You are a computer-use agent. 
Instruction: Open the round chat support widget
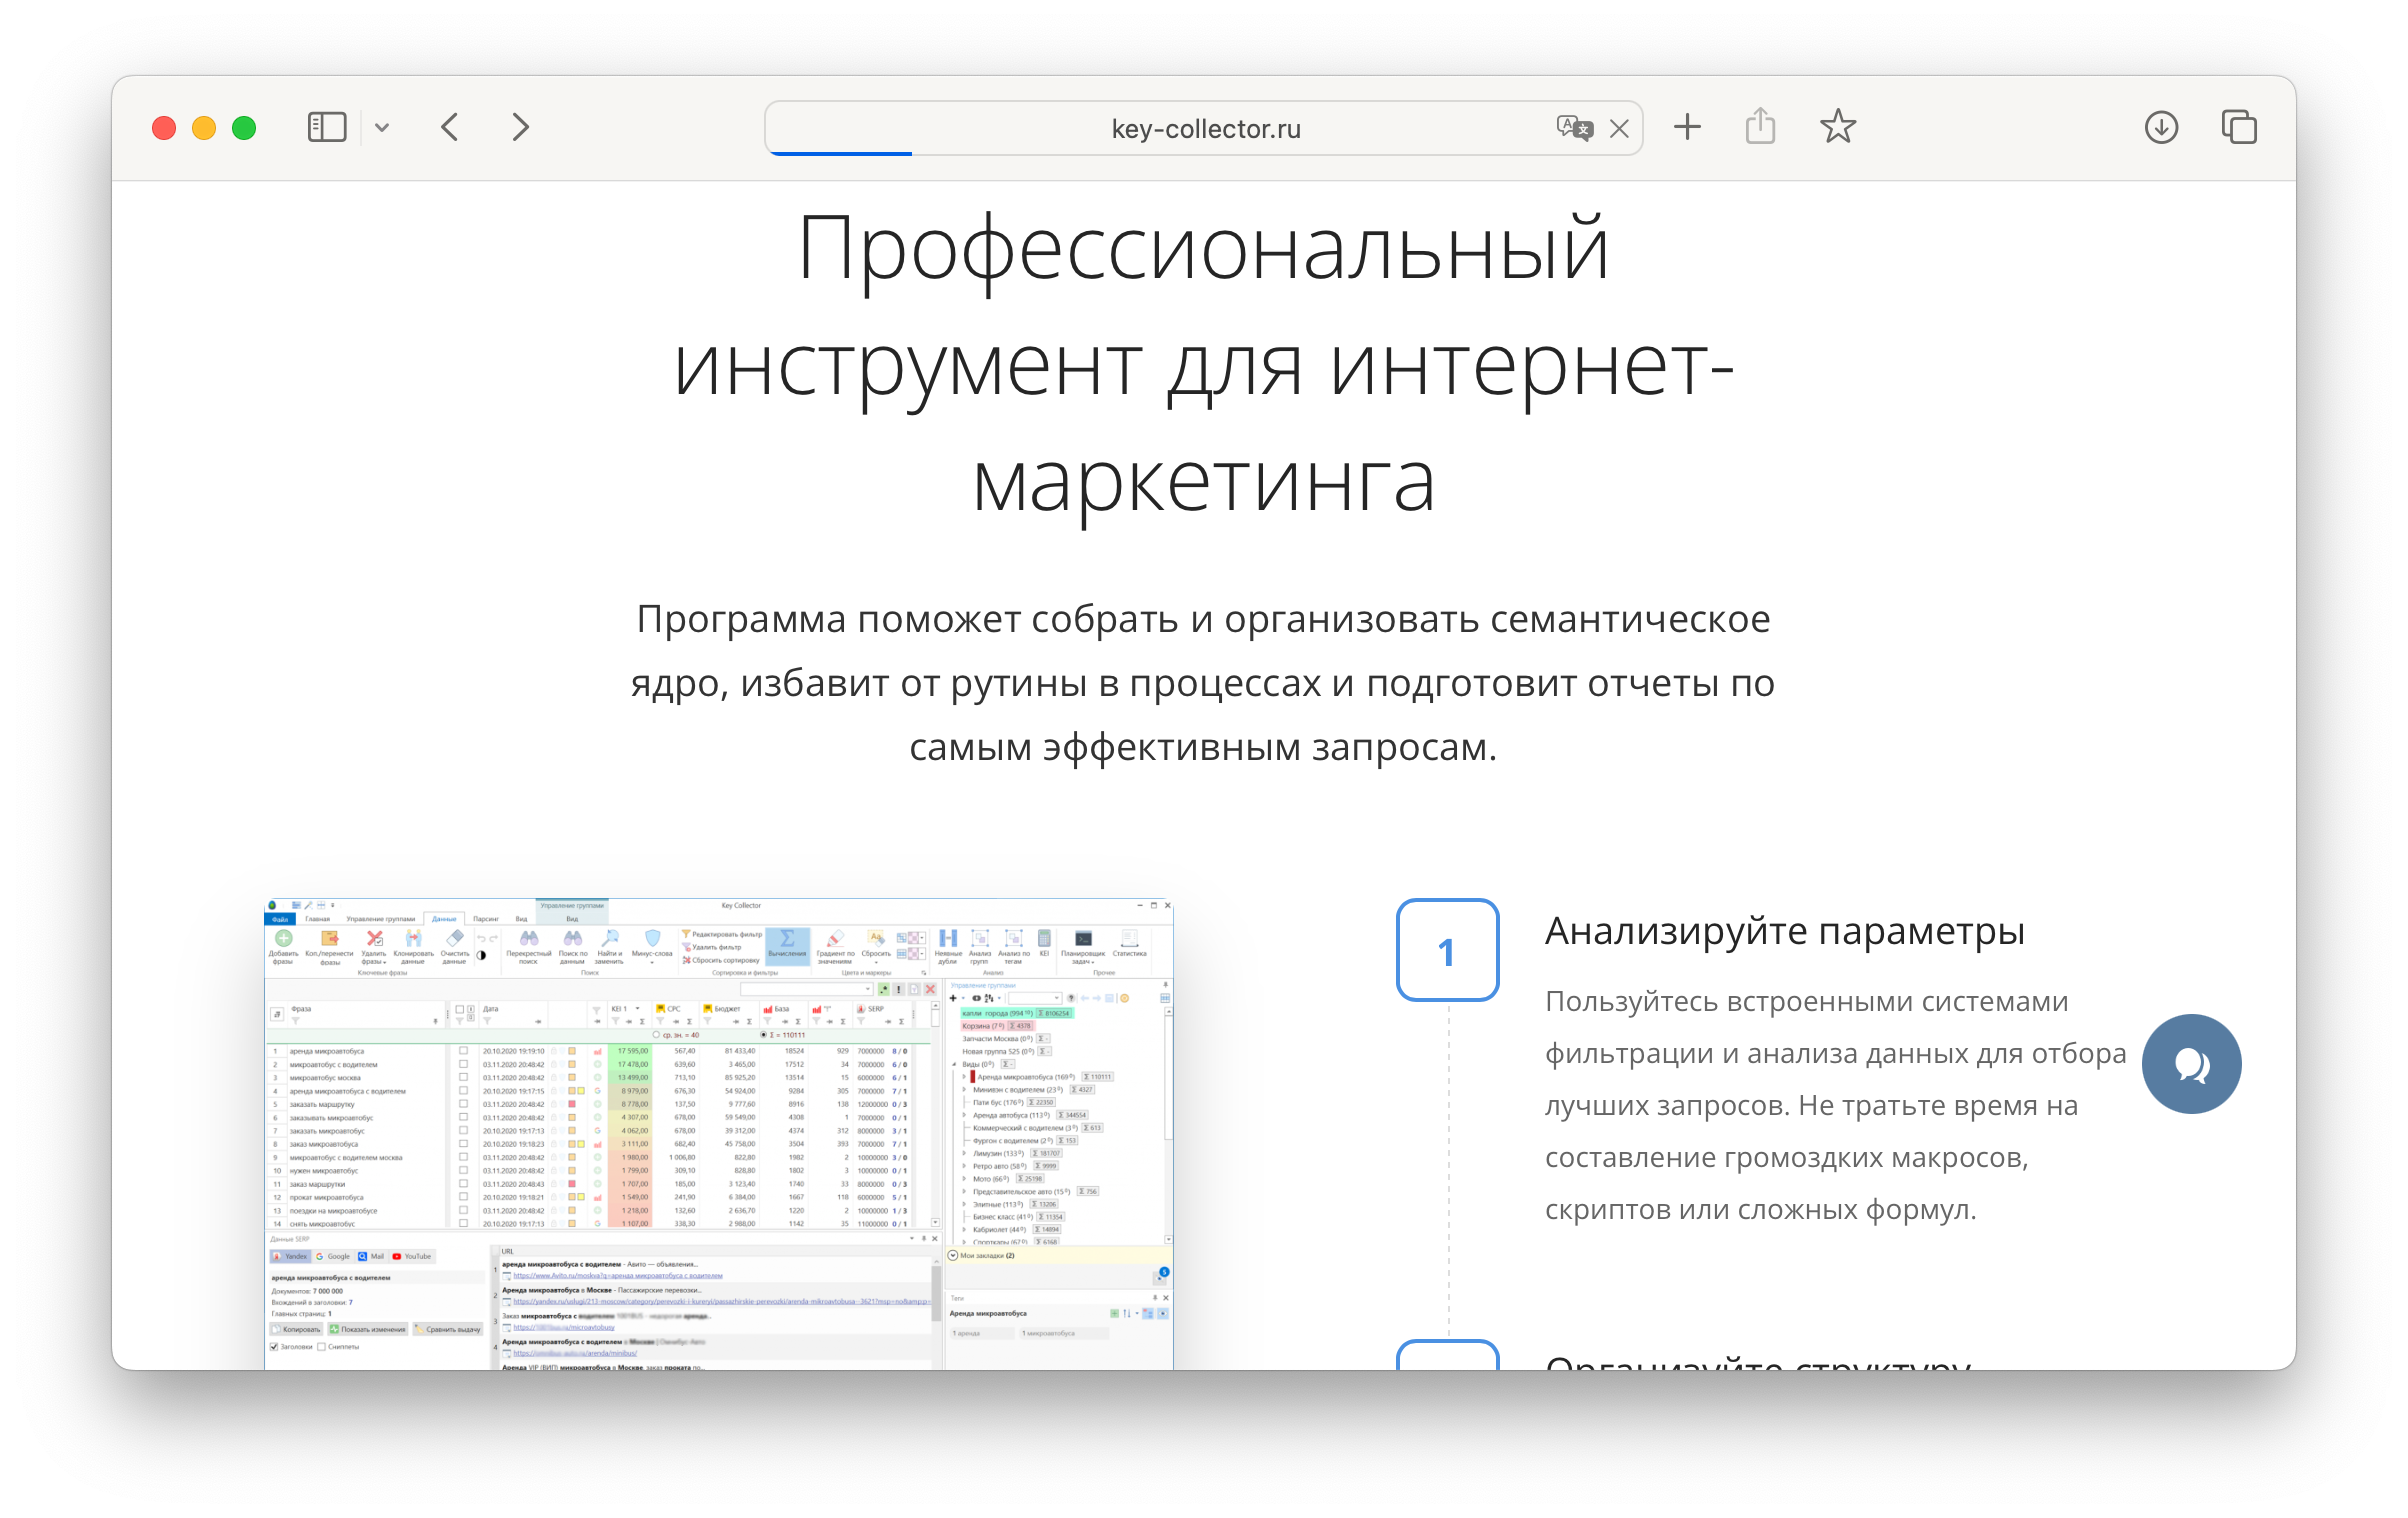pos(2191,1064)
